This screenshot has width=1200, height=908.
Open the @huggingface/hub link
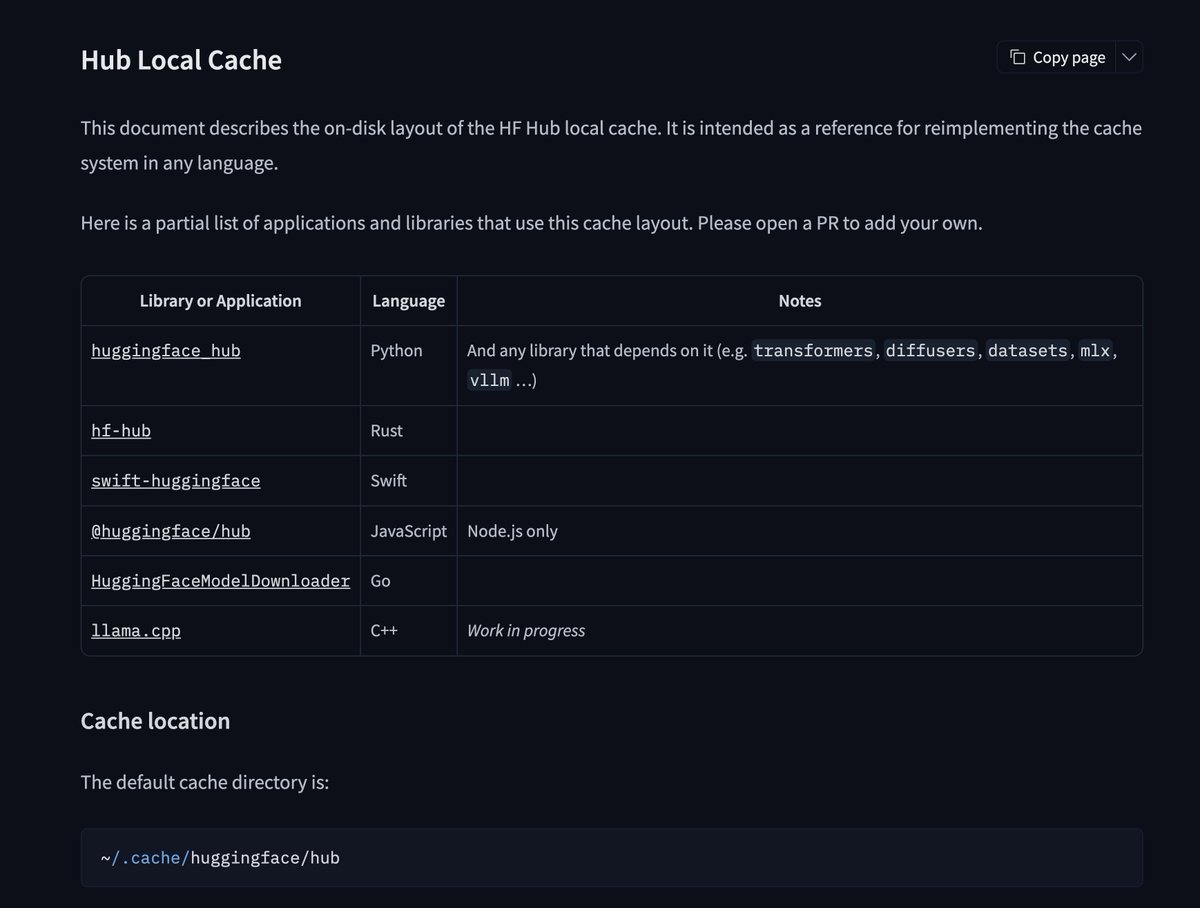coord(171,531)
